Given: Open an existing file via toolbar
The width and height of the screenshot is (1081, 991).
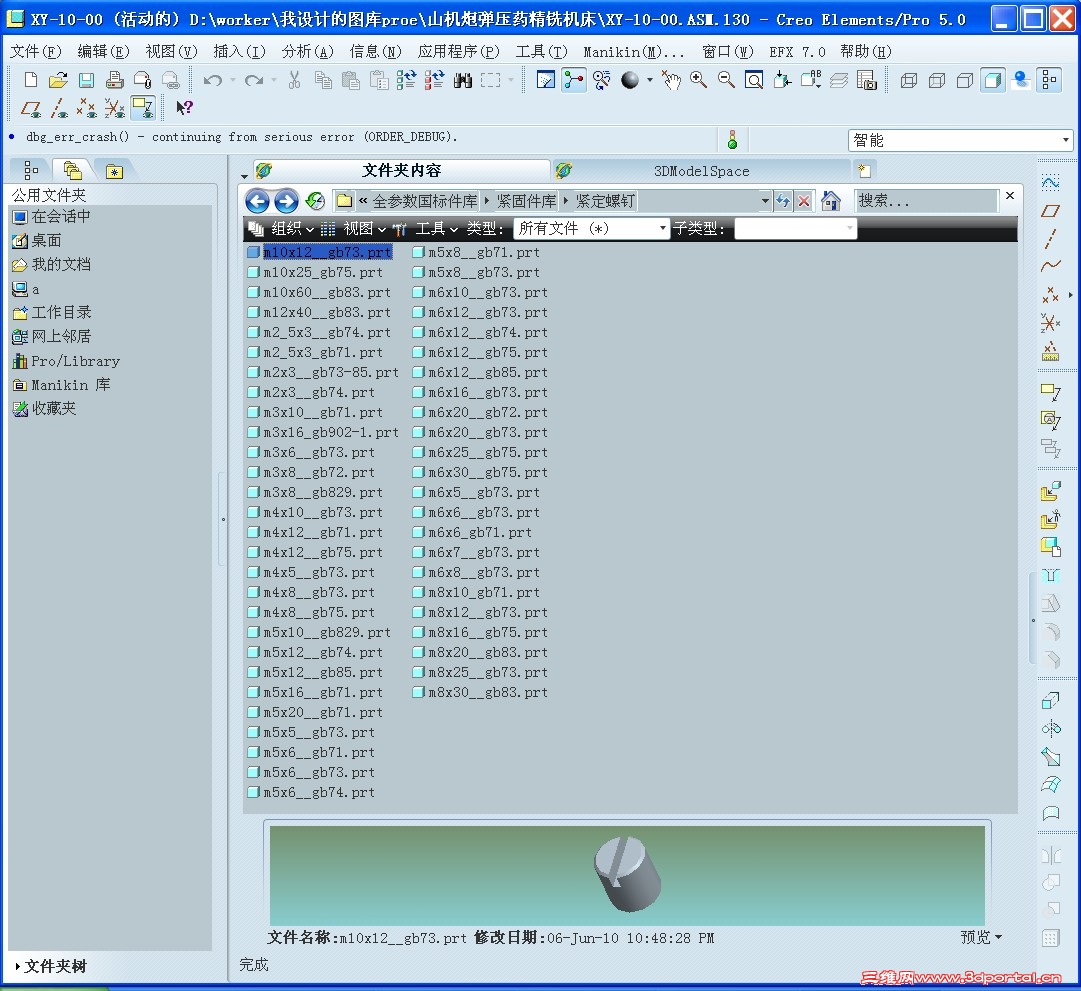Looking at the screenshot, I should pos(58,80).
